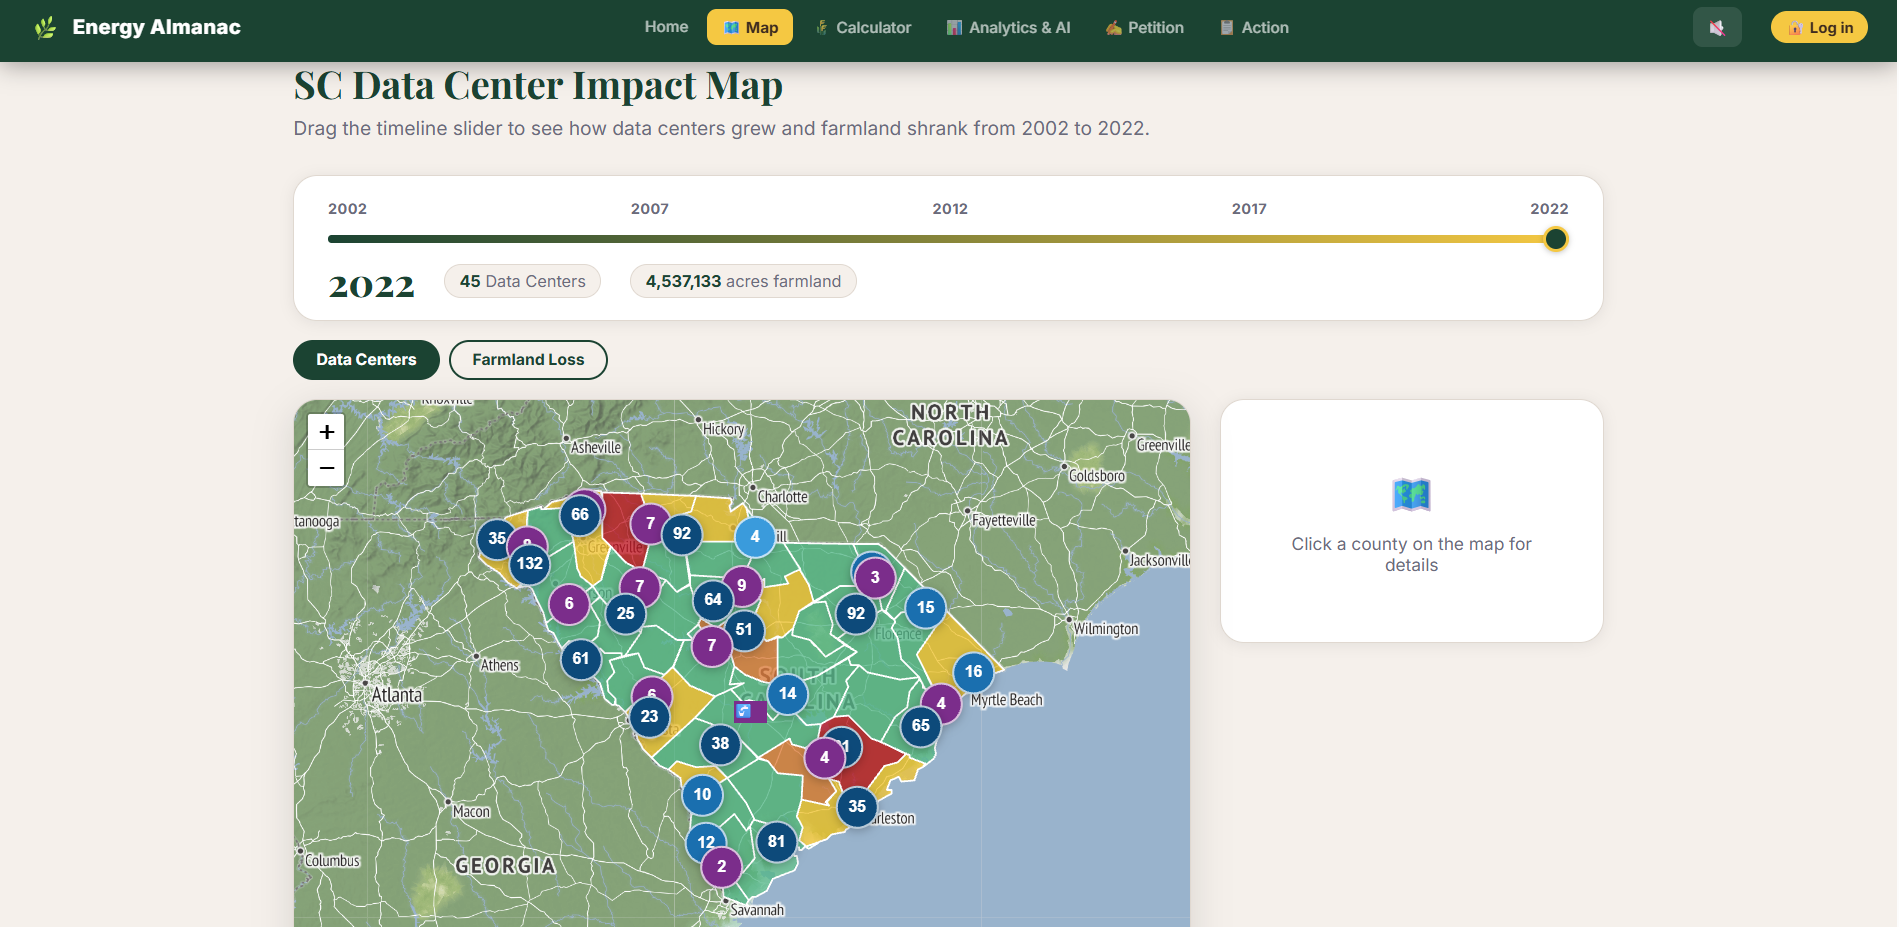Open the cluster marker labeled 61
This screenshot has width=1899, height=927.
pos(581,659)
